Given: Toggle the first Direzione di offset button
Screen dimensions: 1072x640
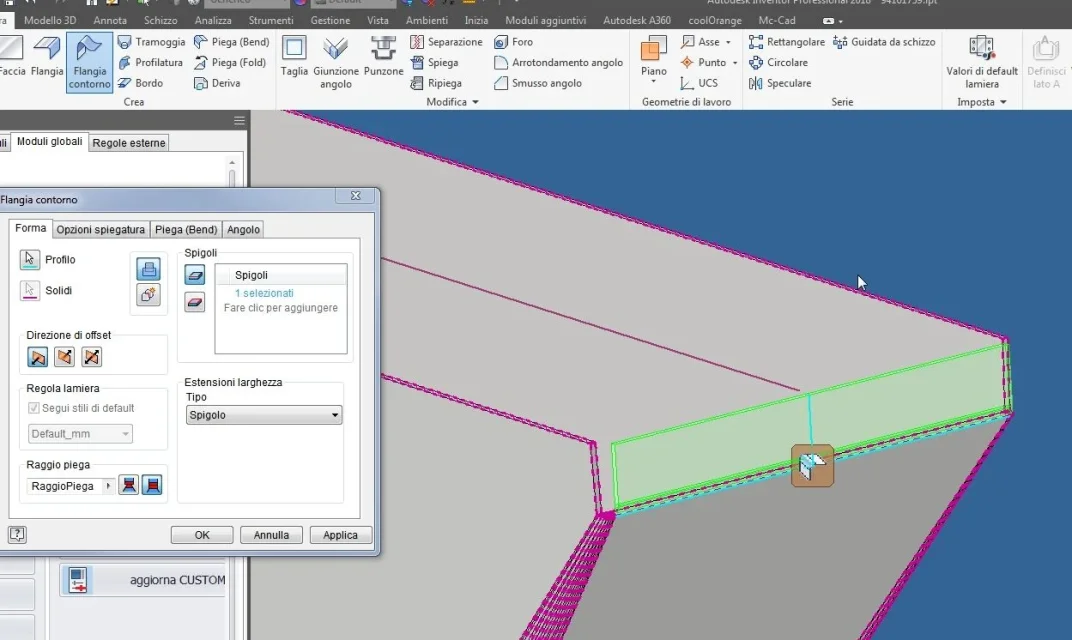Looking at the screenshot, I should click(38, 357).
